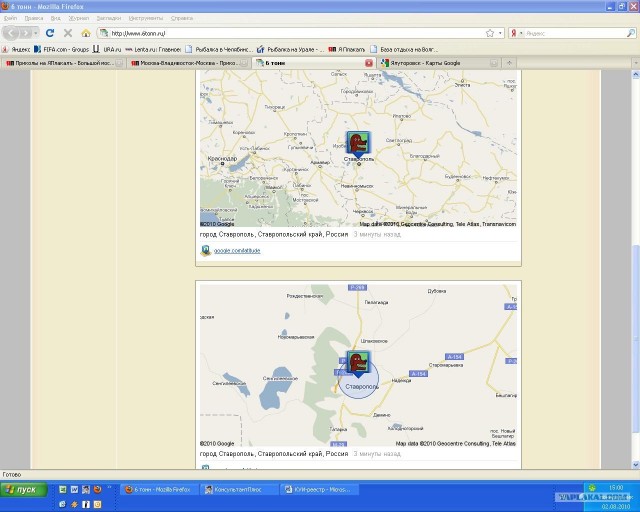Open the FIFA.com - Groups bookmark

coord(62,49)
